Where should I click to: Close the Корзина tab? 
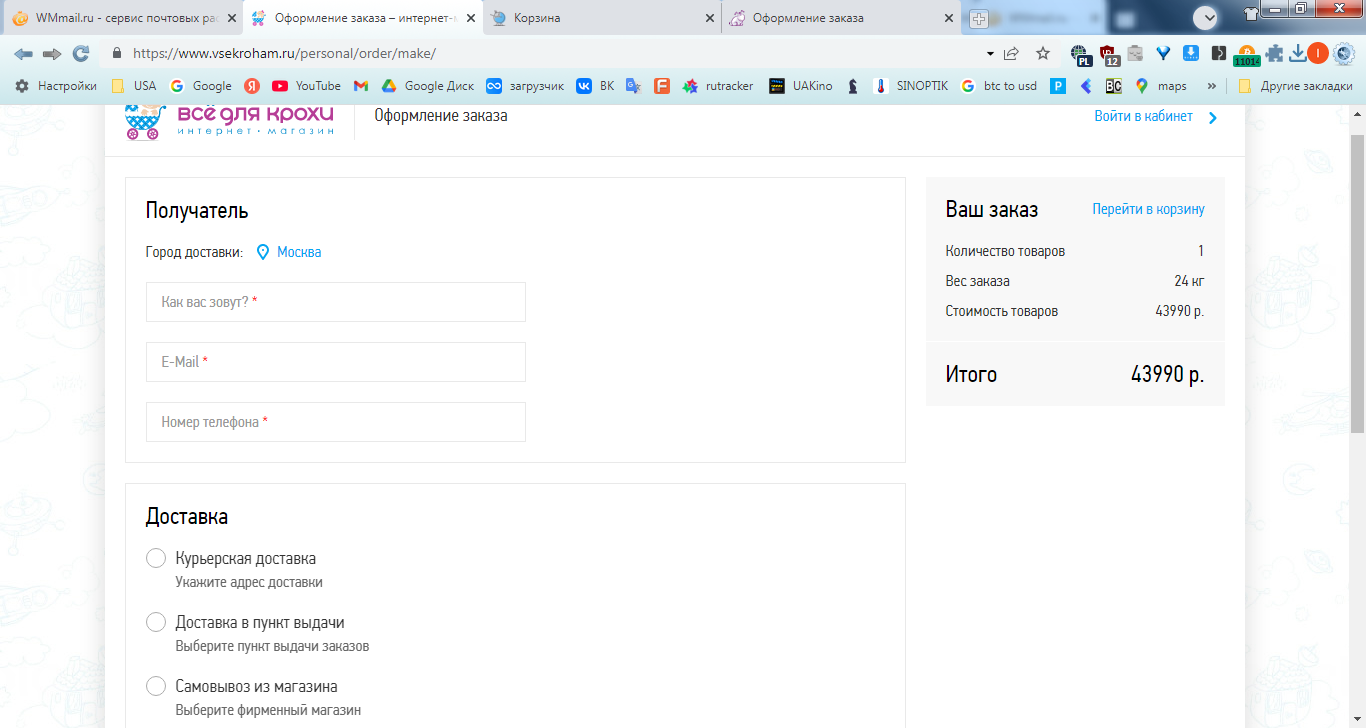[711, 18]
